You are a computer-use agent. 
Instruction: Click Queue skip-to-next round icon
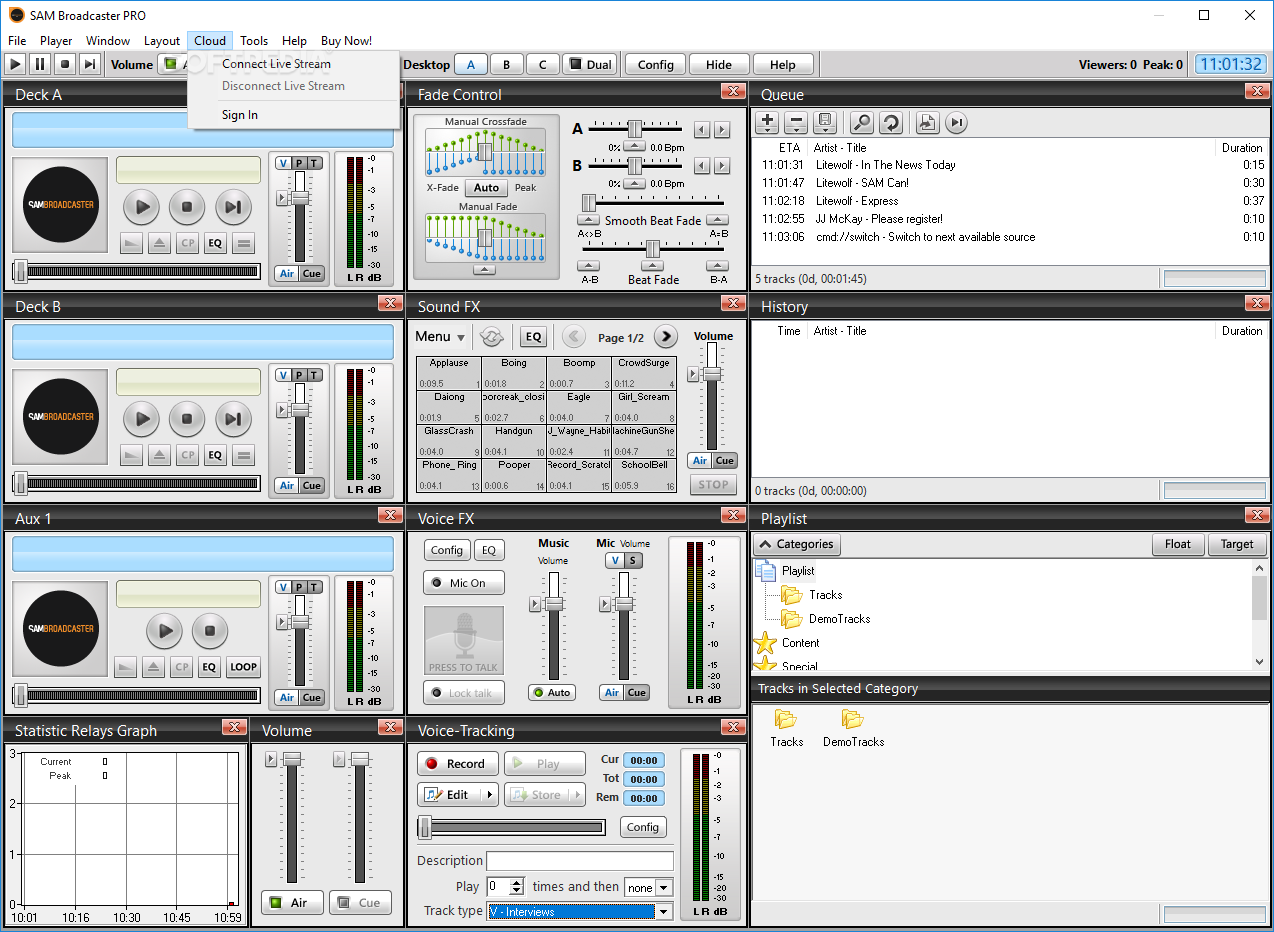click(x=957, y=123)
